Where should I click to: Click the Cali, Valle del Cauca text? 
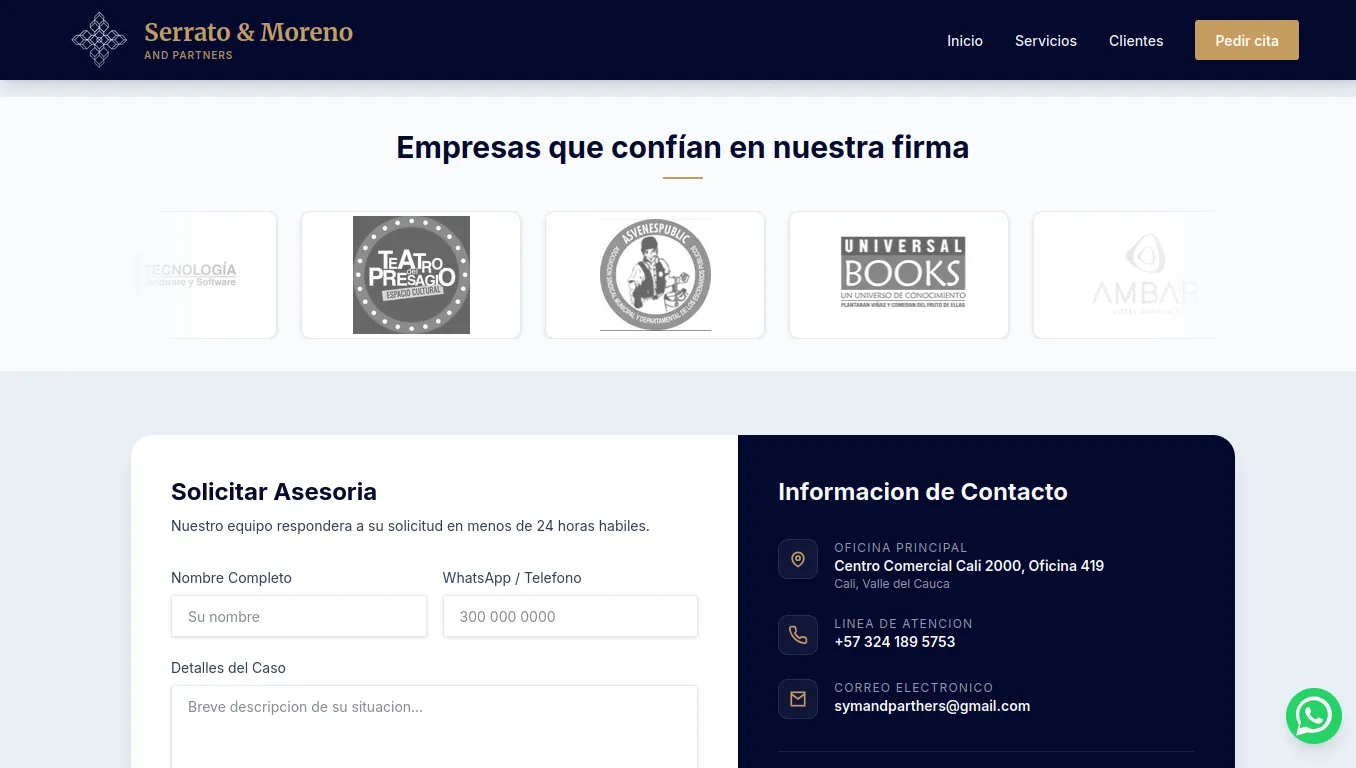point(892,584)
